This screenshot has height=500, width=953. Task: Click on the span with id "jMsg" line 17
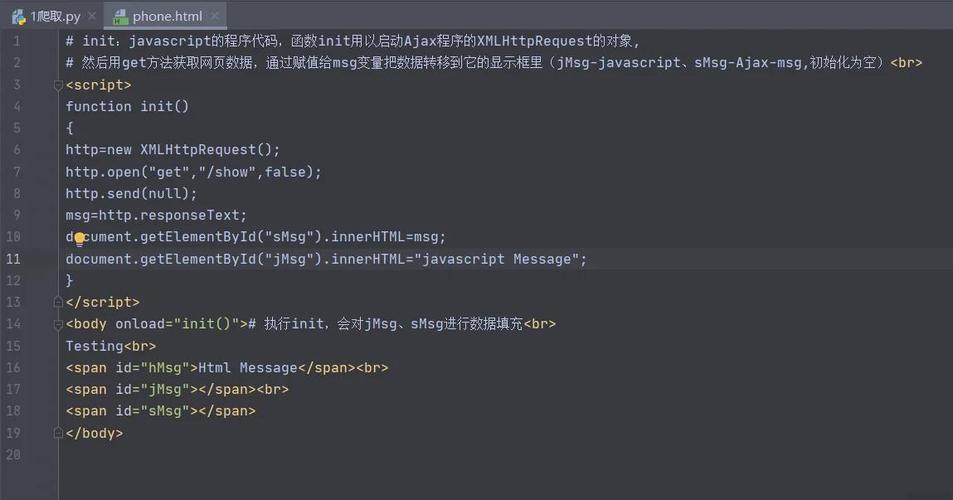(177, 389)
